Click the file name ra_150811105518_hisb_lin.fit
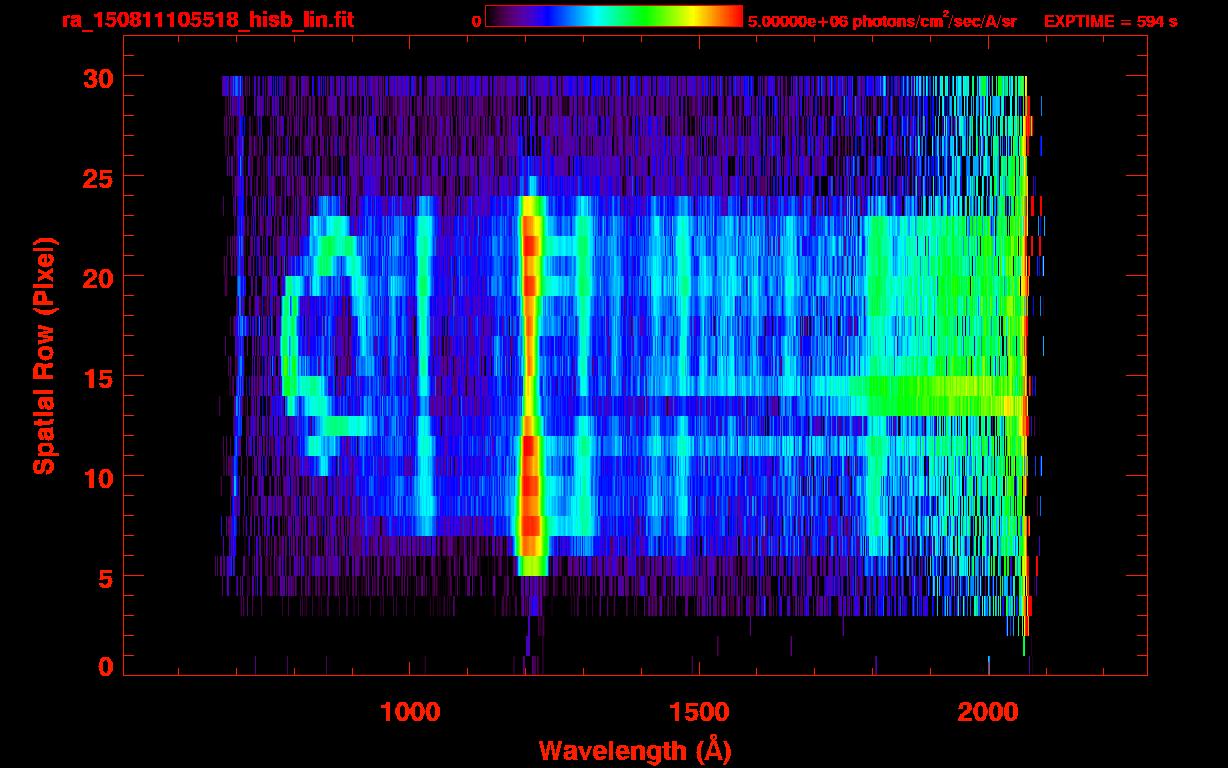 coord(207,20)
